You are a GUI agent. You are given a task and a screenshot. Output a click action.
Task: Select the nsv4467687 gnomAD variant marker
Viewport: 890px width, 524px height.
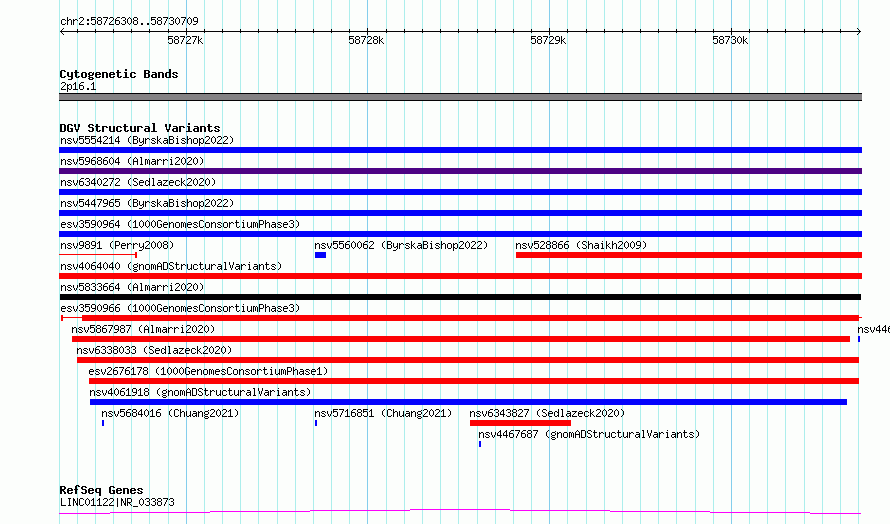click(480, 444)
